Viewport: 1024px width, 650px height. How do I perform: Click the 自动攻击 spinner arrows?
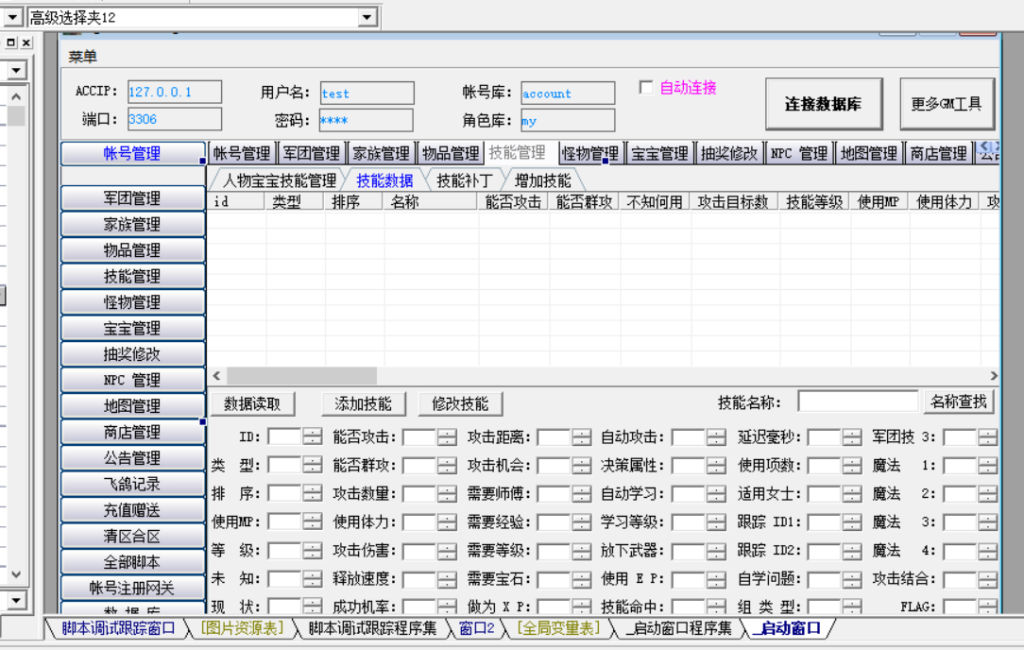716,437
